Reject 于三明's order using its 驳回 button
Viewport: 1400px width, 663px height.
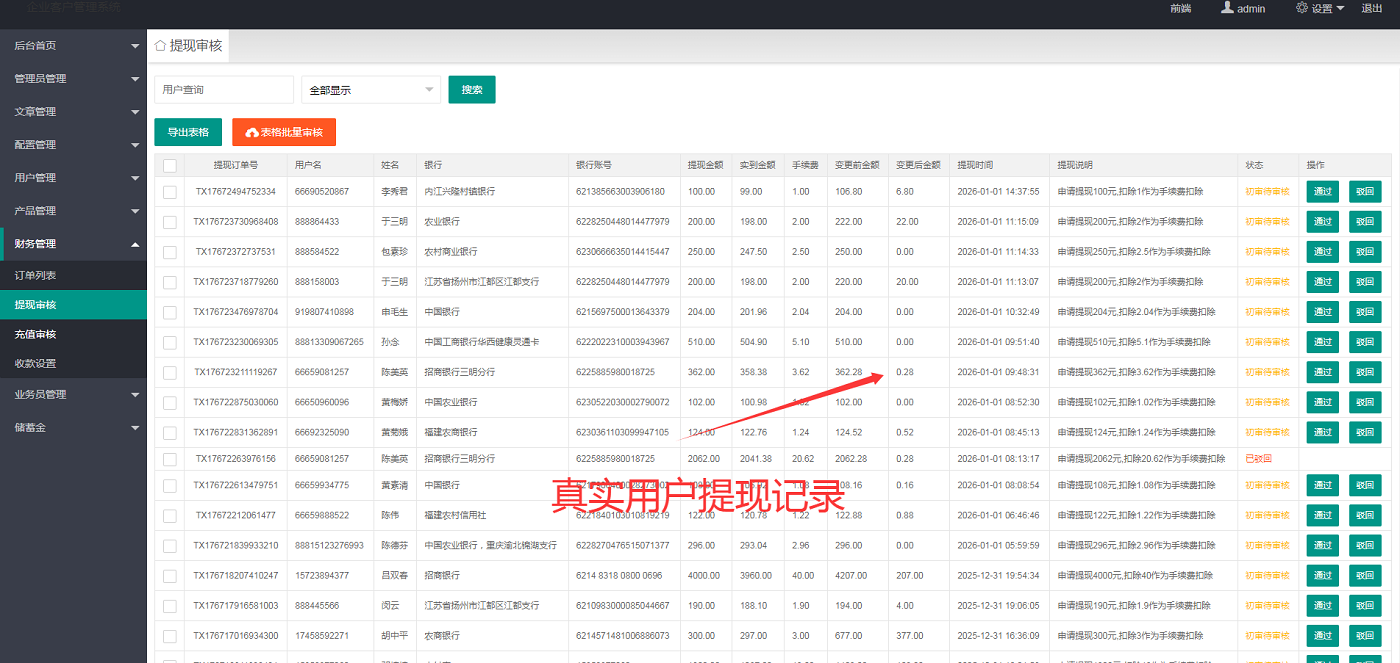(1365, 221)
